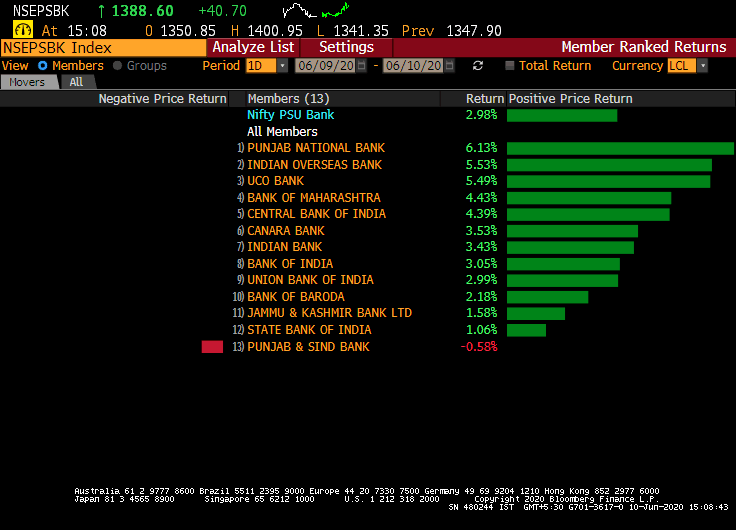This screenshot has width=736, height=530.
Task: Open the Currency LCL dropdown
Action: 702,66
